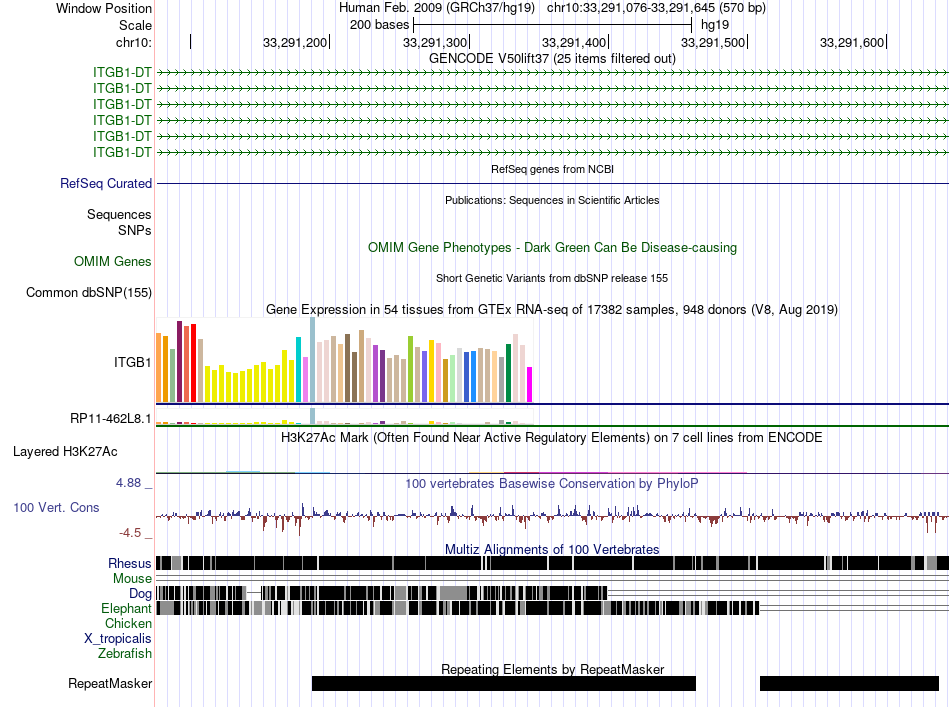Click the Elephant species label
This screenshot has height=707, width=950.
pyautogui.click(x=126, y=608)
